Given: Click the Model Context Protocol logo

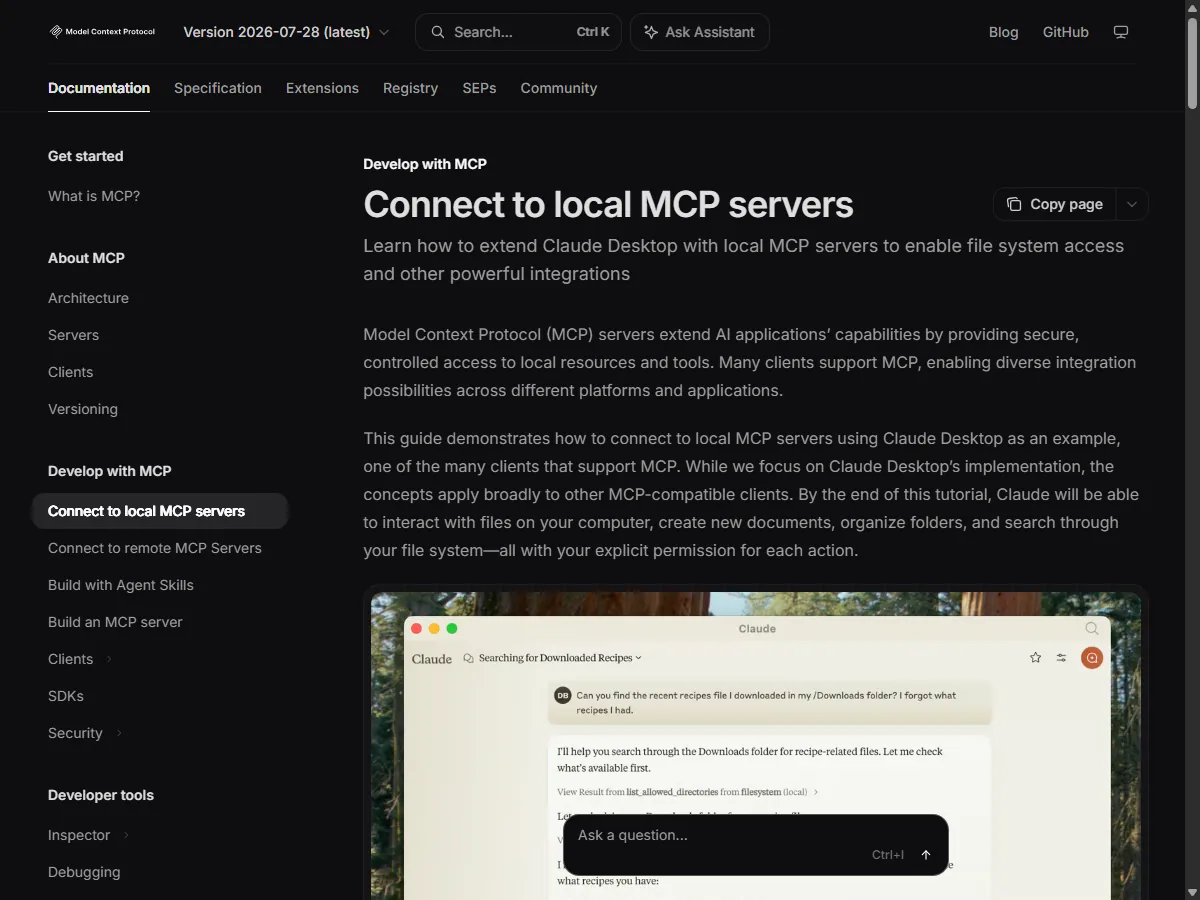Looking at the screenshot, I should (x=102, y=32).
